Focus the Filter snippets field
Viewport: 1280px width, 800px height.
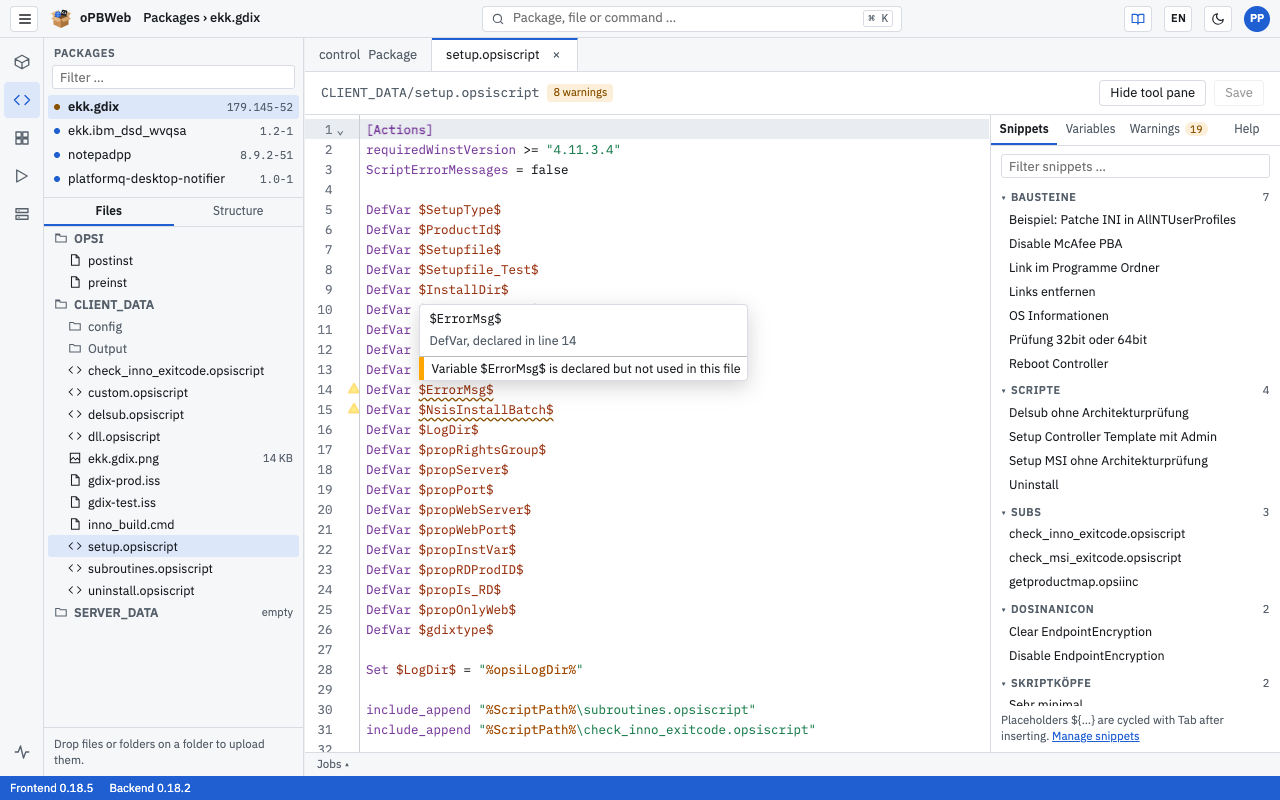click(1135, 166)
